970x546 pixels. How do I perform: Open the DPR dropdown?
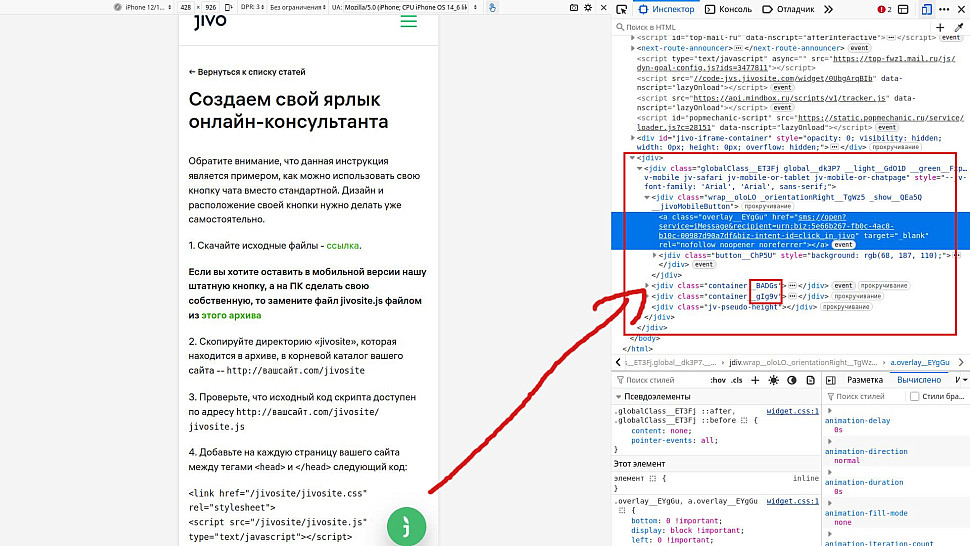(x=252, y=7)
